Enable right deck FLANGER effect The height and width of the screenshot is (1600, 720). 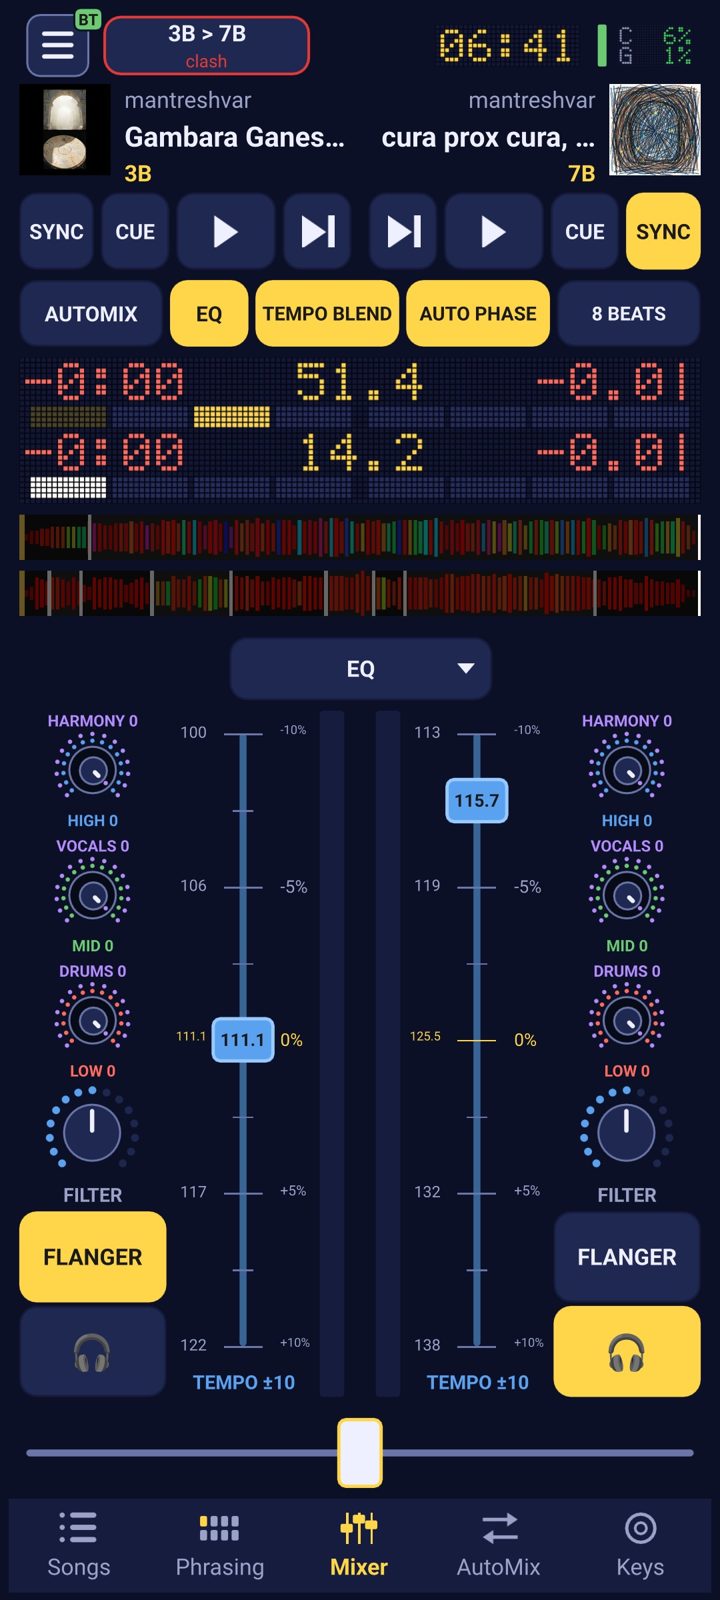(x=627, y=1257)
